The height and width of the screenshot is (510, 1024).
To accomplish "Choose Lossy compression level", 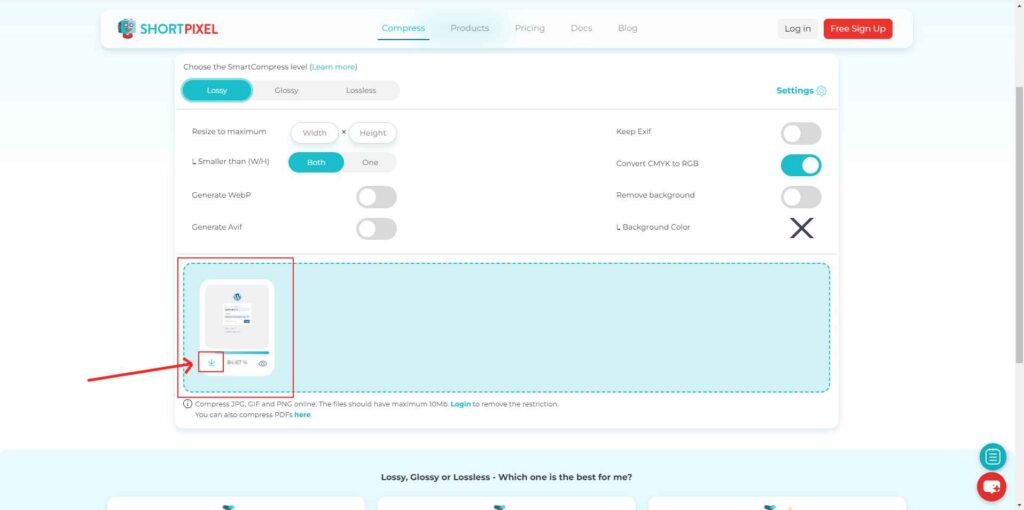I will coord(217,90).
